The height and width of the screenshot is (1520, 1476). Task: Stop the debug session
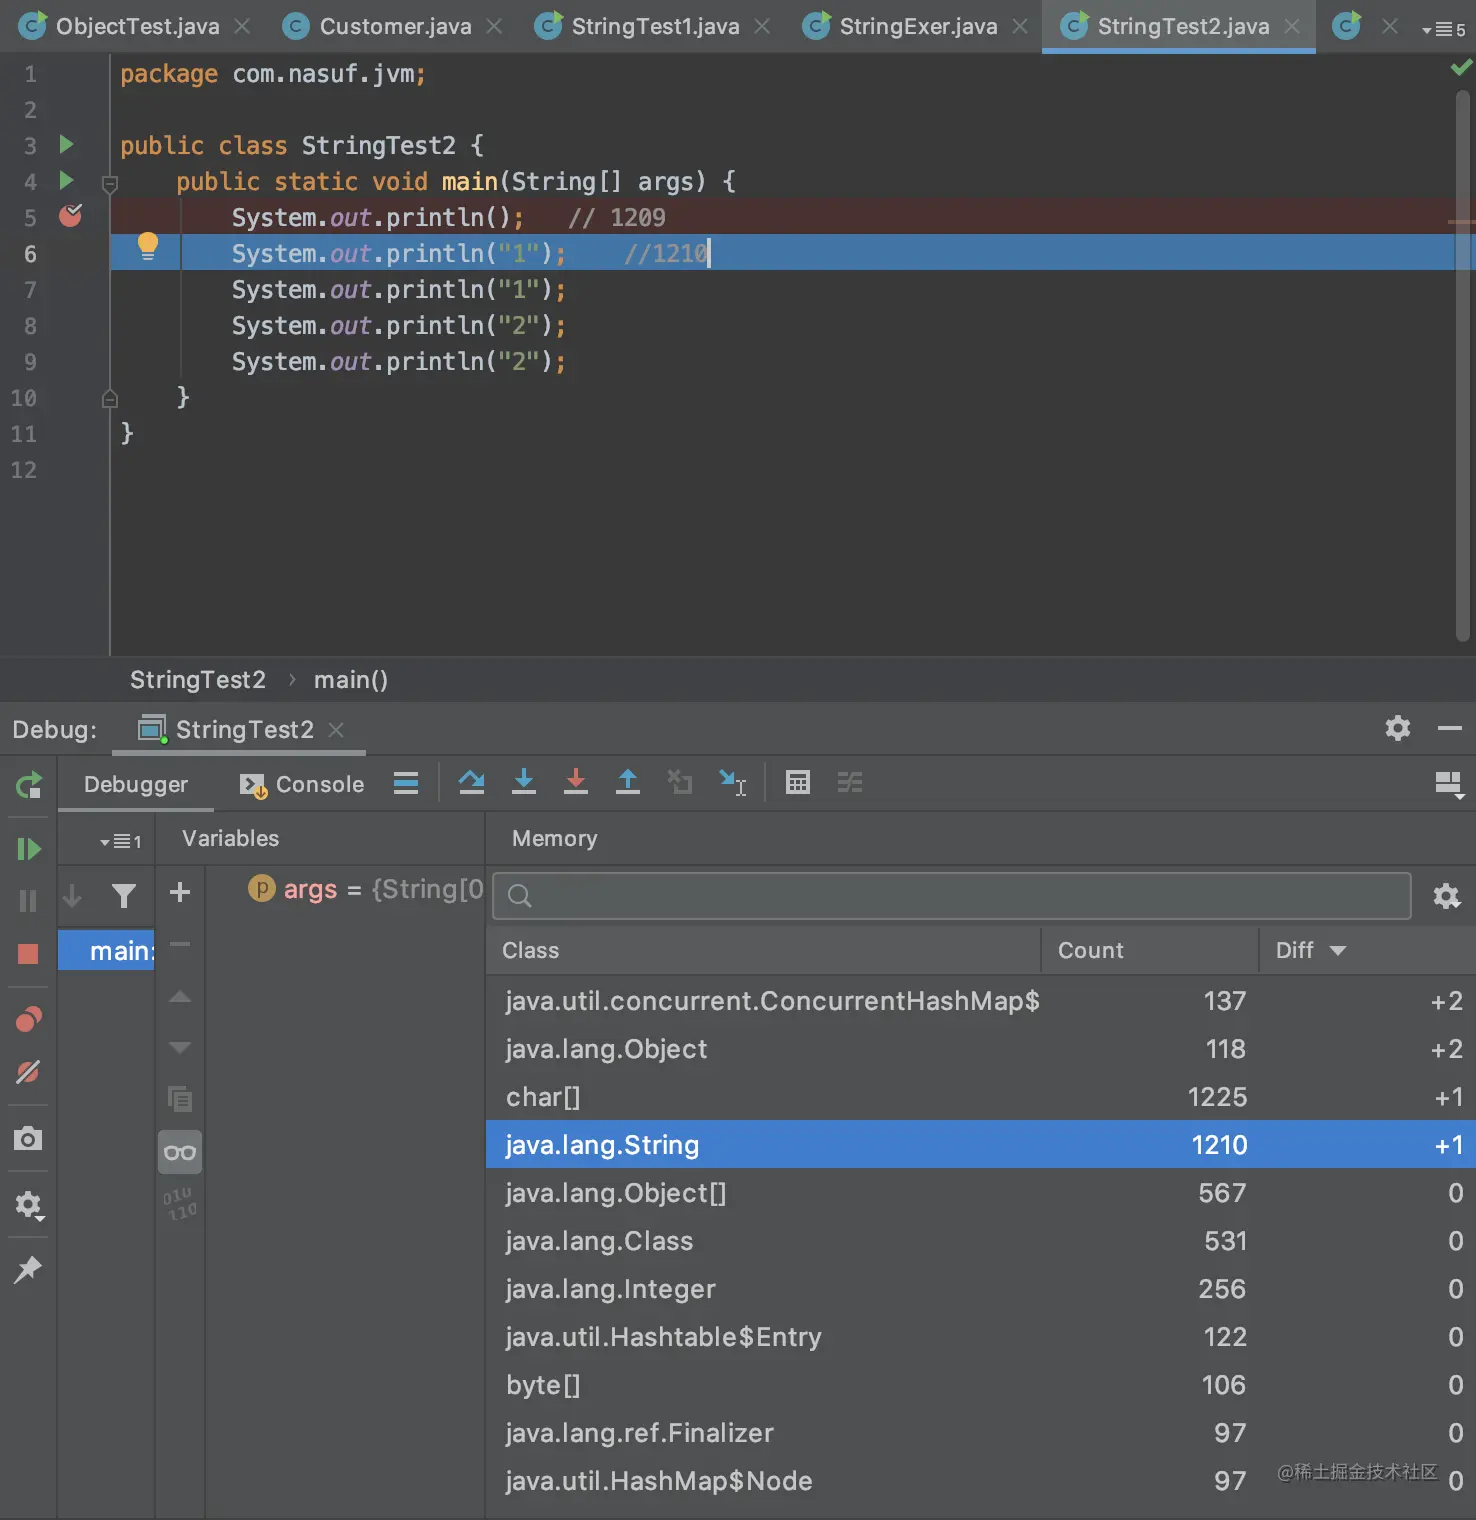[x=28, y=954]
